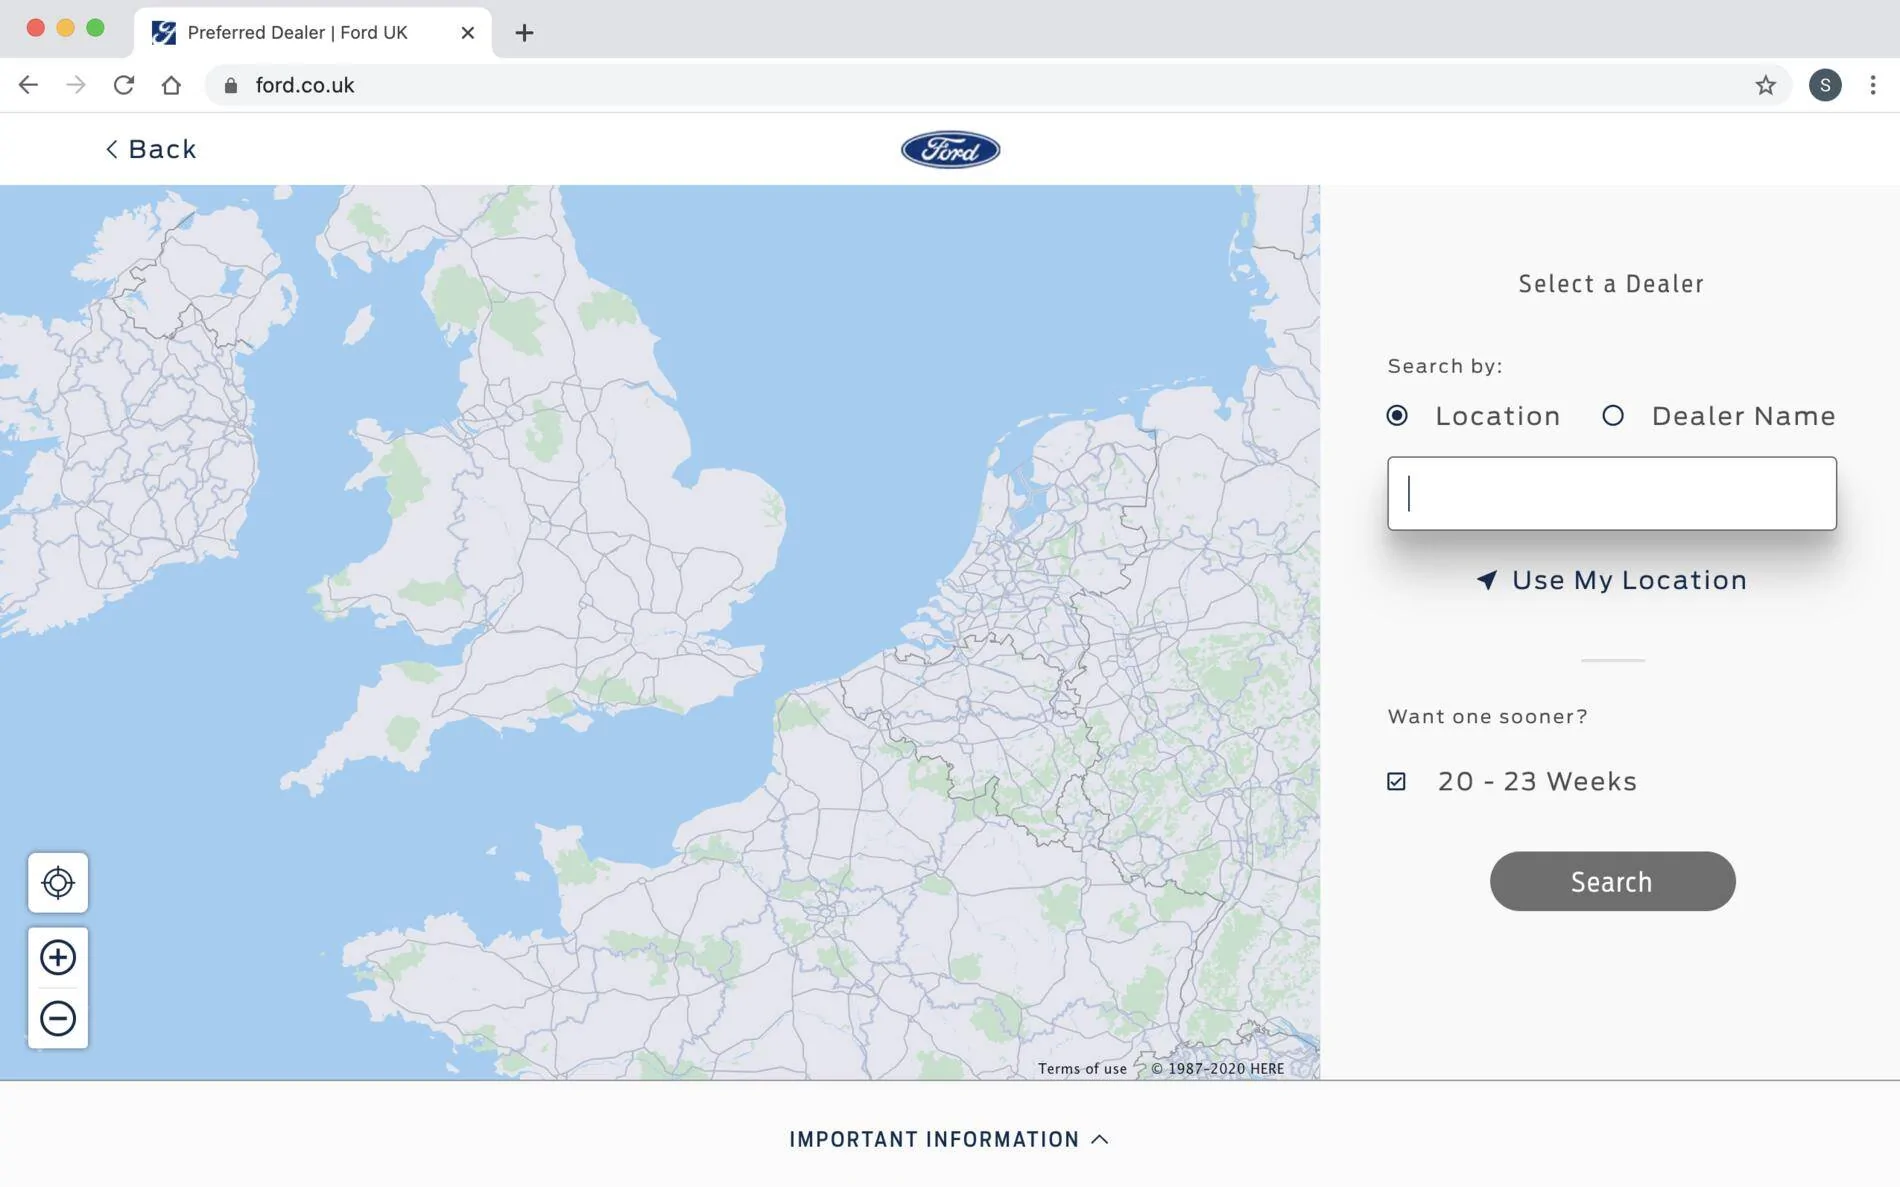Click the Search button
This screenshot has height=1187, width=1900.
pos(1612,881)
